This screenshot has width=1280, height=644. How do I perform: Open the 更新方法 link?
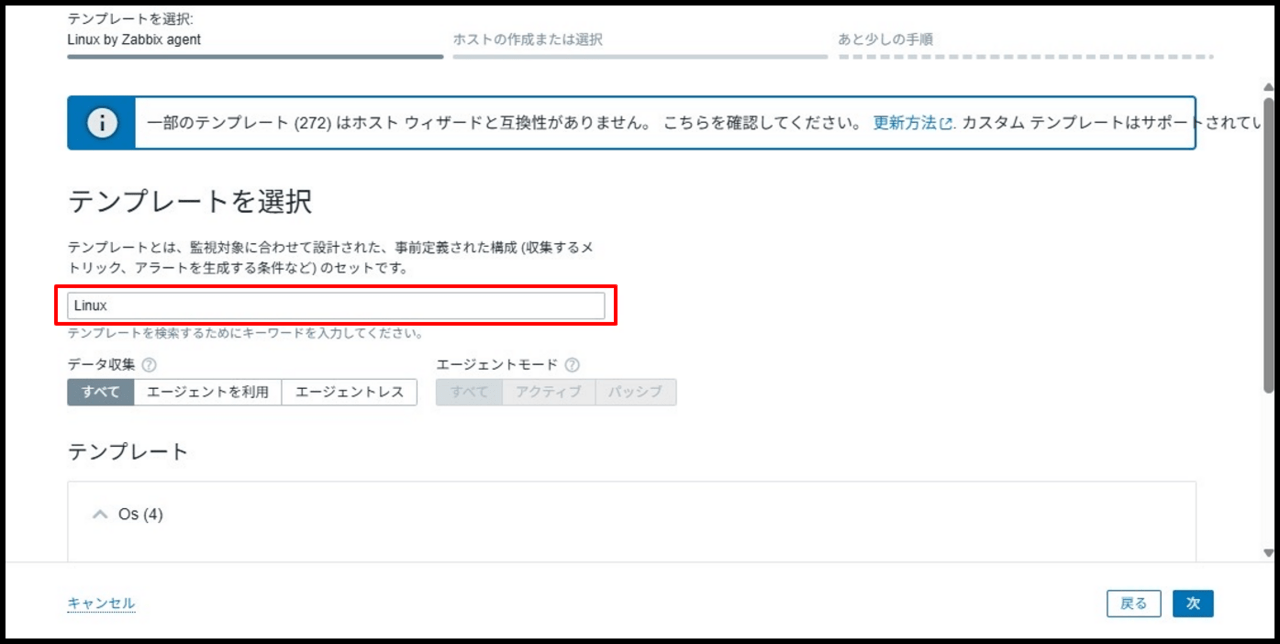904,123
